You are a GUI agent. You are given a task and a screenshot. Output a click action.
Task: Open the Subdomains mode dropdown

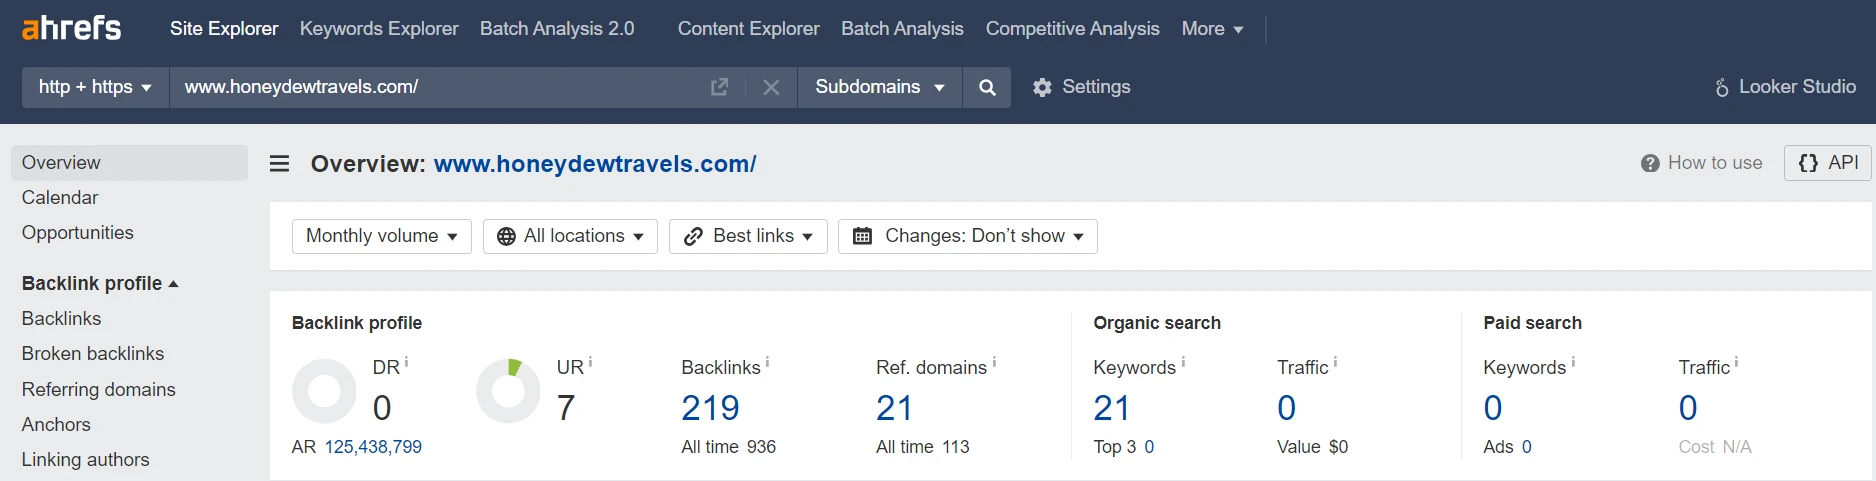tap(880, 87)
